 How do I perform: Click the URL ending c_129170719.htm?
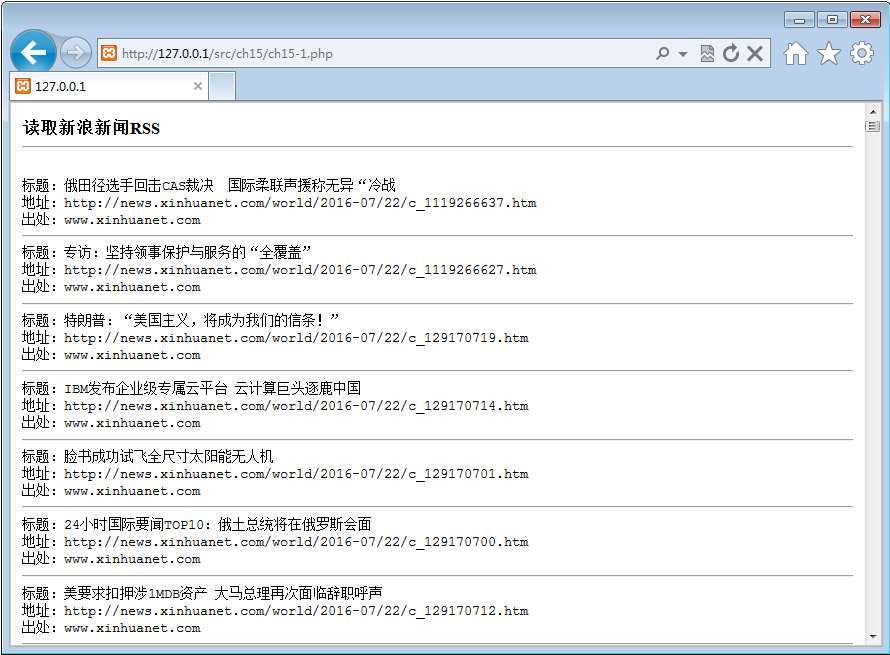tap(296, 338)
